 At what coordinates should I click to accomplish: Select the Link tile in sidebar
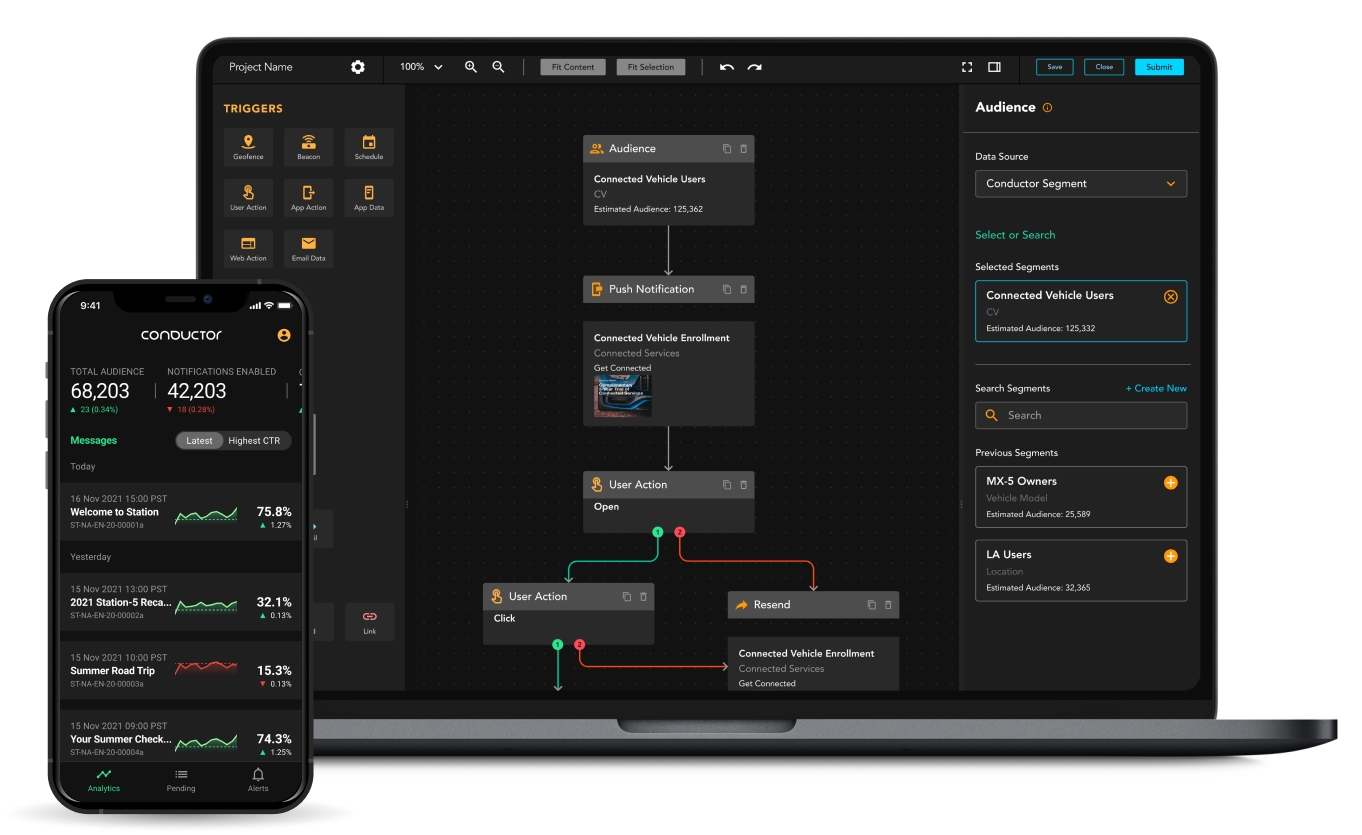[x=370, y=622]
